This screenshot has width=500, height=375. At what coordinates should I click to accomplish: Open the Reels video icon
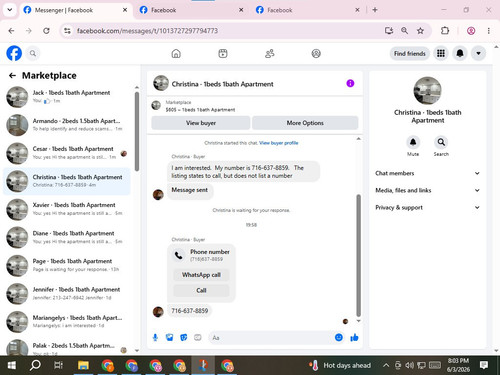pos(223,53)
